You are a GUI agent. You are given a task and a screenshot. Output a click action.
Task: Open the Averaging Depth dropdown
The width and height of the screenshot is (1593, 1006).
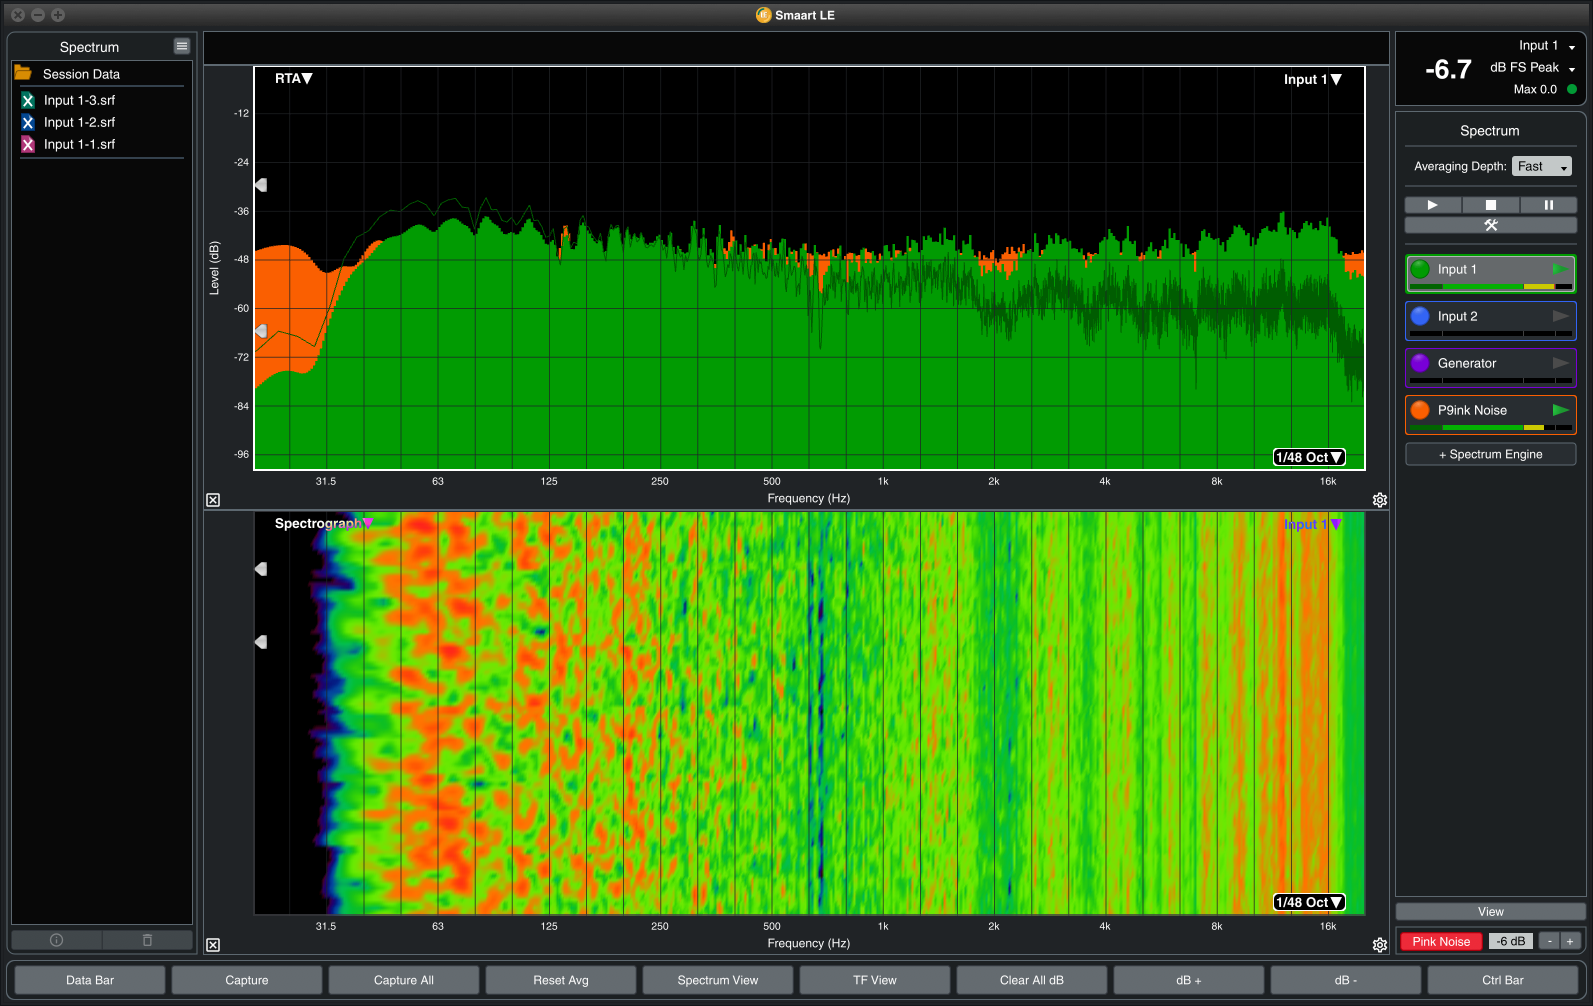point(1541,166)
